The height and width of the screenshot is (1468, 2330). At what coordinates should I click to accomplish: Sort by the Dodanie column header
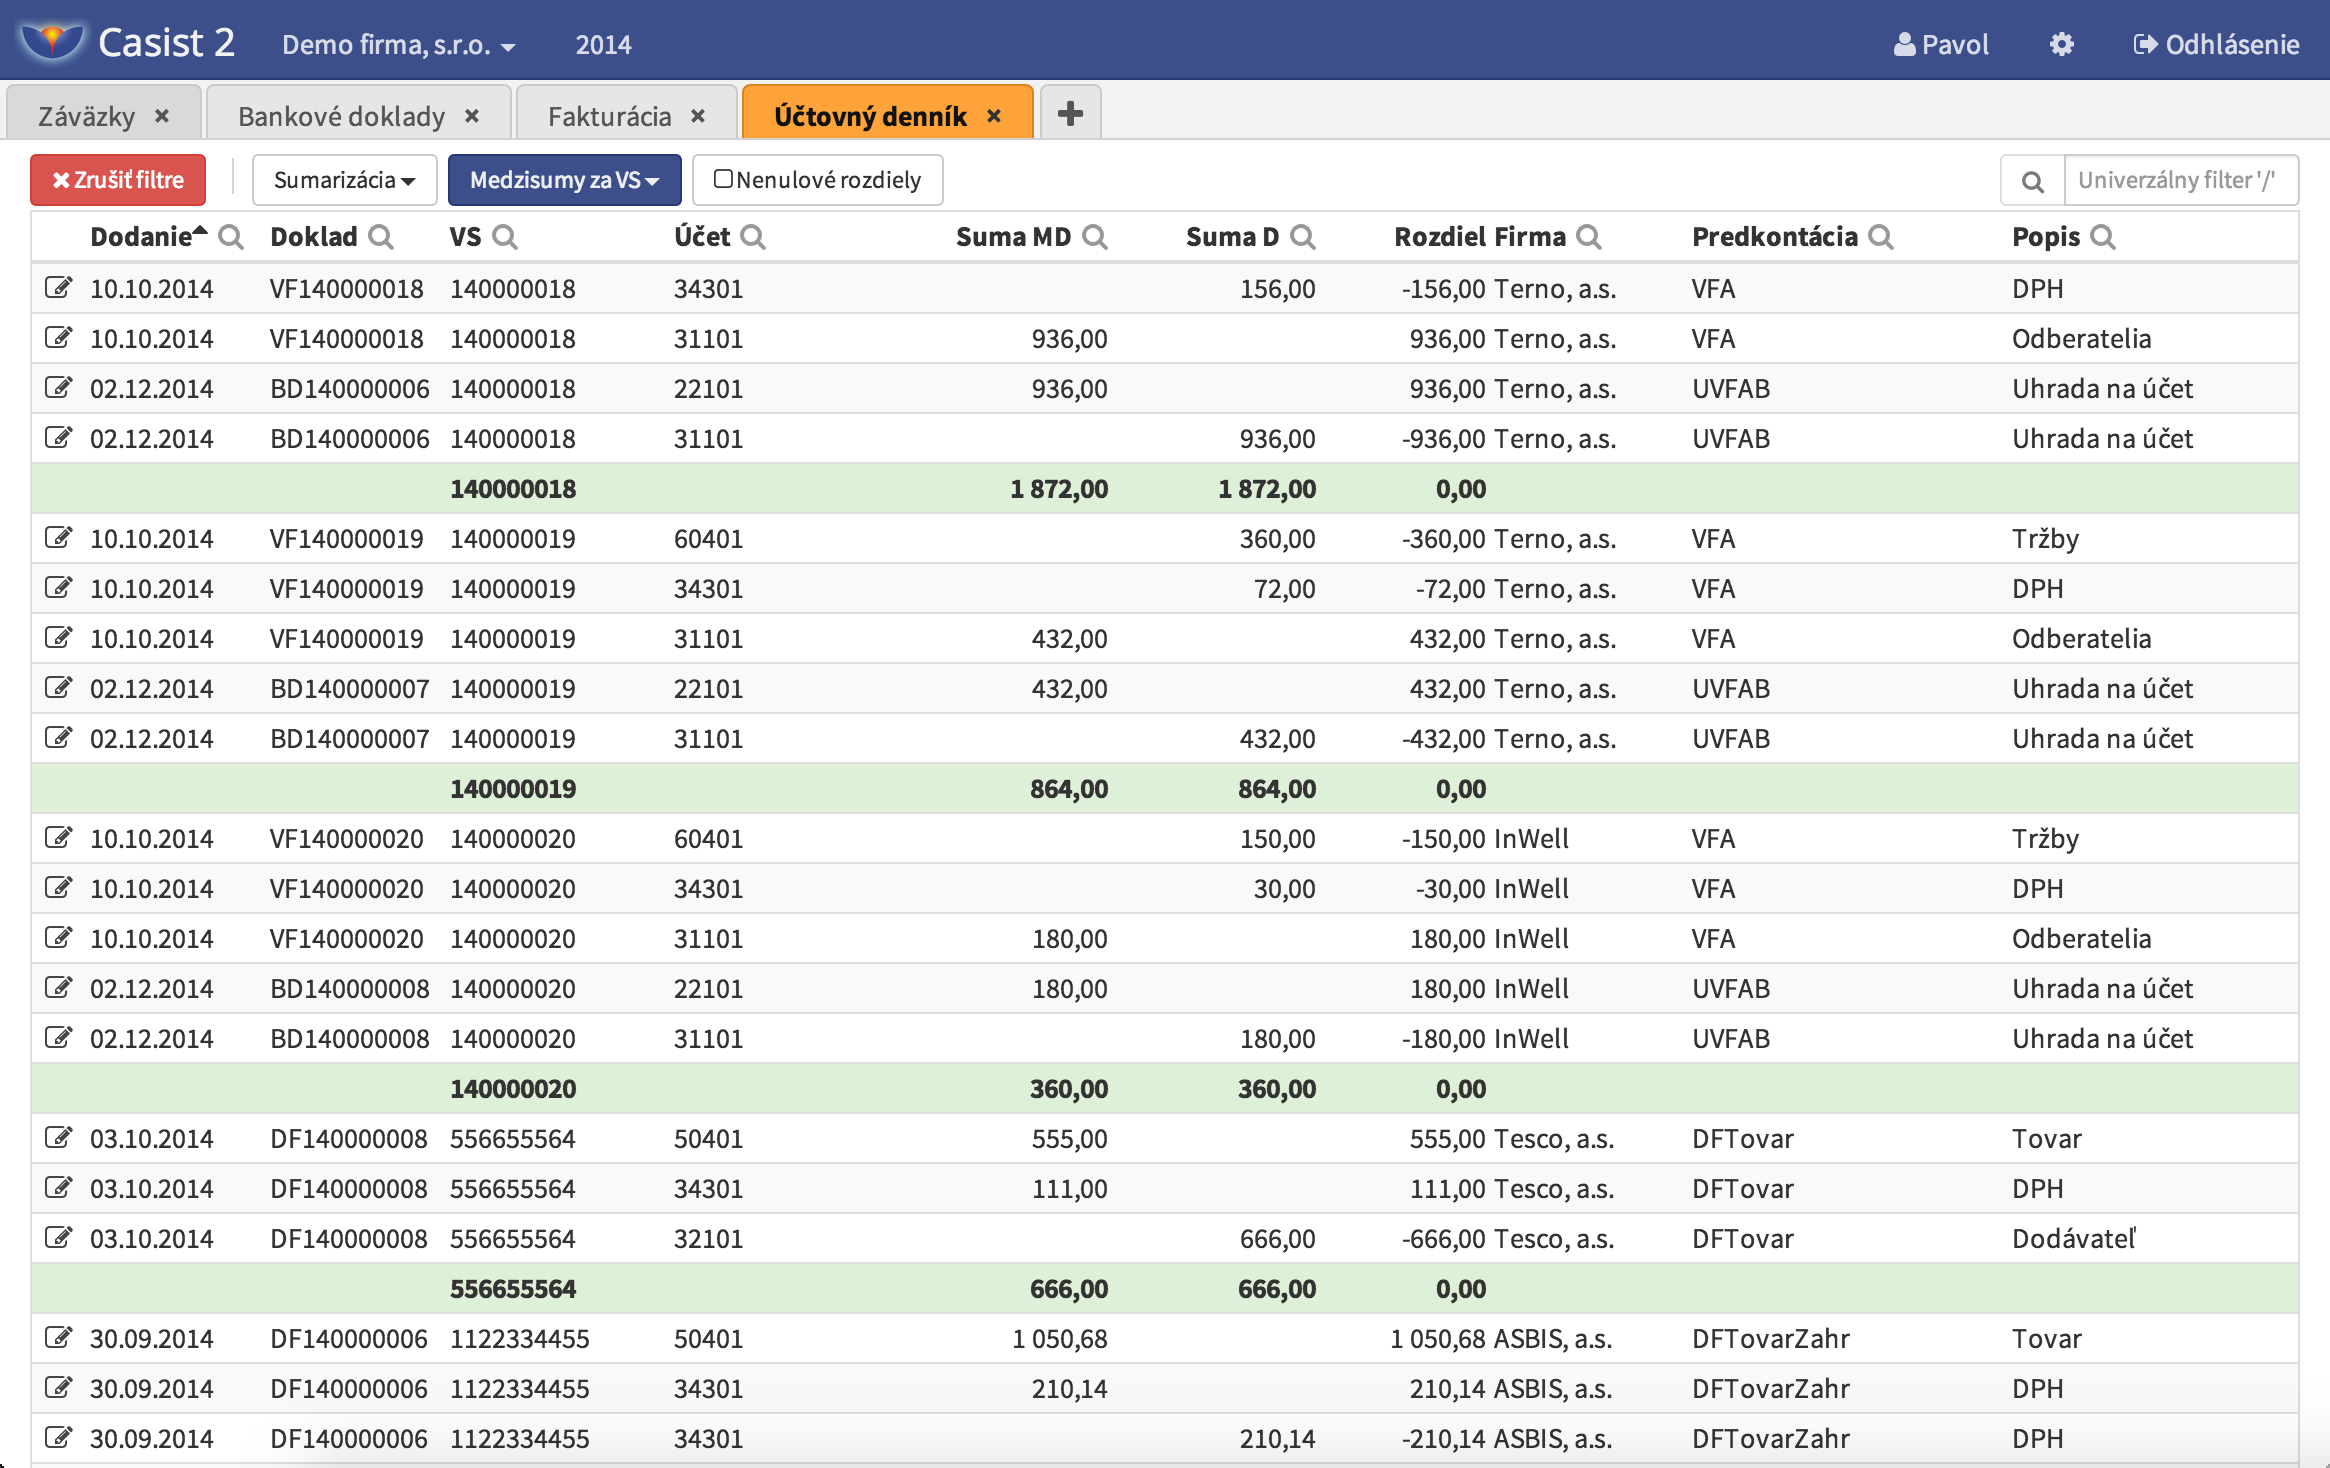(141, 237)
